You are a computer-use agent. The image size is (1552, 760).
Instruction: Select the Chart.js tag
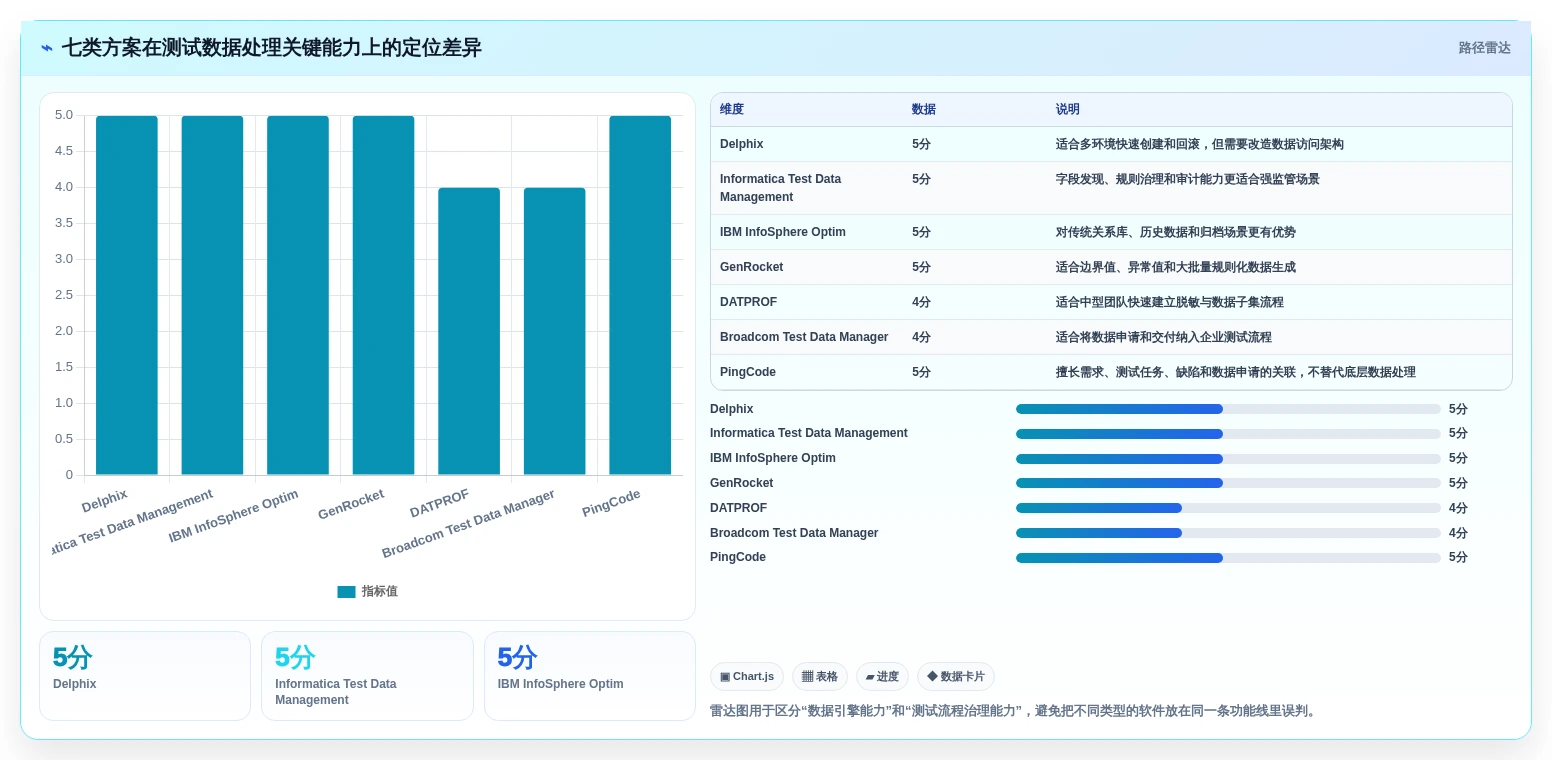[x=747, y=676]
